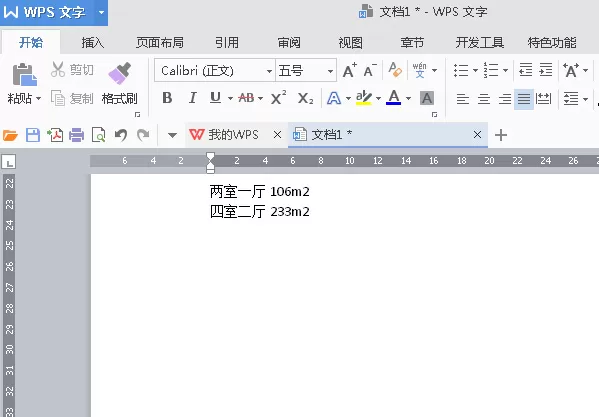Click the Print icon
Image resolution: width=599 pixels, height=417 pixels.
(76, 135)
